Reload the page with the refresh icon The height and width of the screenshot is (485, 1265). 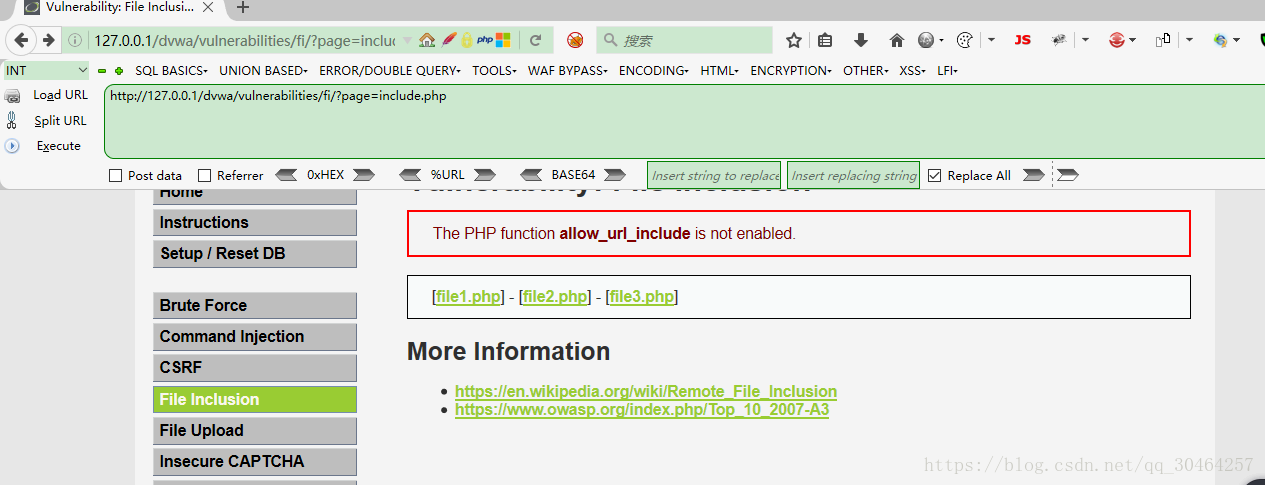pyautogui.click(x=536, y=40)
